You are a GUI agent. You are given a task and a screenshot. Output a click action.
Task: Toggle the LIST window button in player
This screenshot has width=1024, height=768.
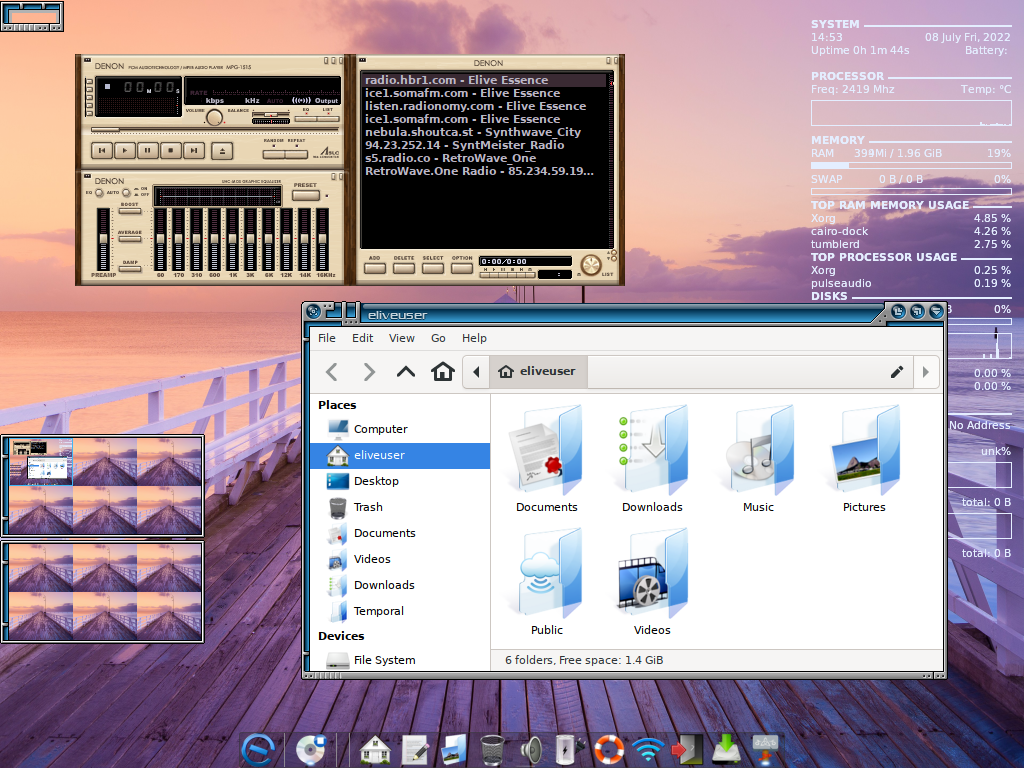point(328,119)
